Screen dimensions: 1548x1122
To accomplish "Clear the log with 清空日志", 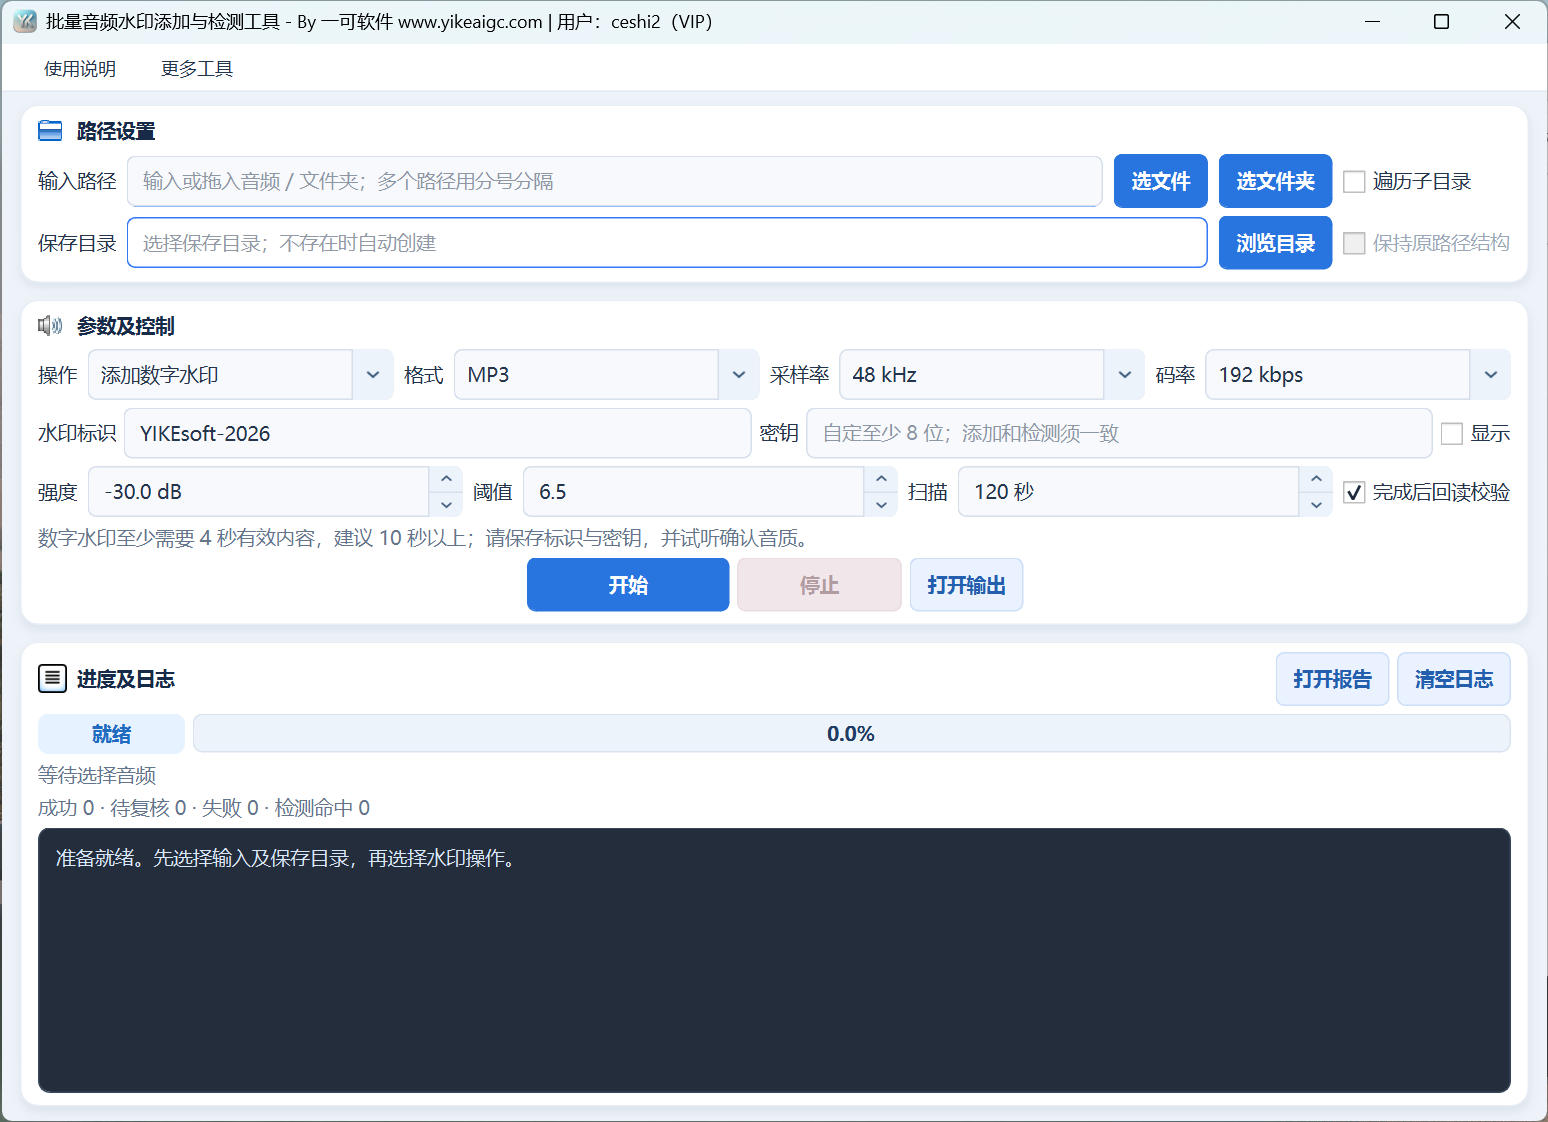I will (x=1453, y=679).
